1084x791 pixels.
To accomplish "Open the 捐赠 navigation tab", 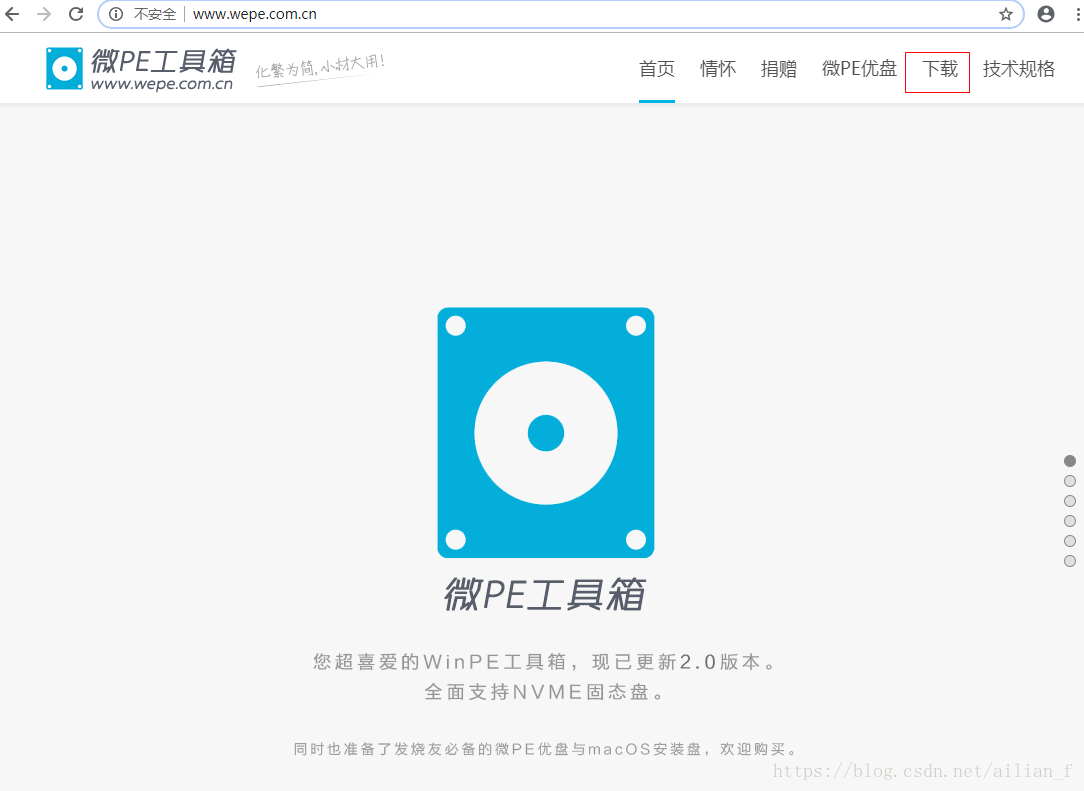I will point(778,68).
